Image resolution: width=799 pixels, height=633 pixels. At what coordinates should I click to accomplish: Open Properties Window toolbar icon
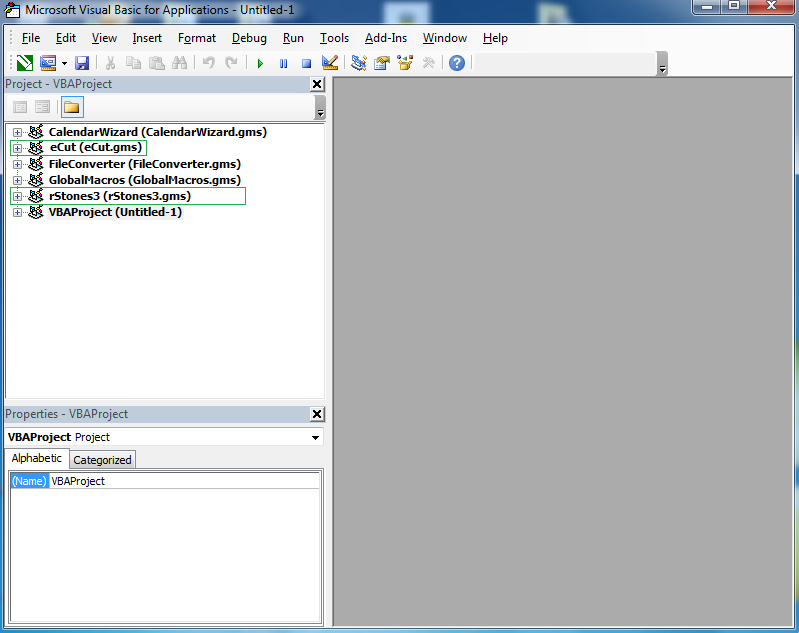tap(382, 63)
